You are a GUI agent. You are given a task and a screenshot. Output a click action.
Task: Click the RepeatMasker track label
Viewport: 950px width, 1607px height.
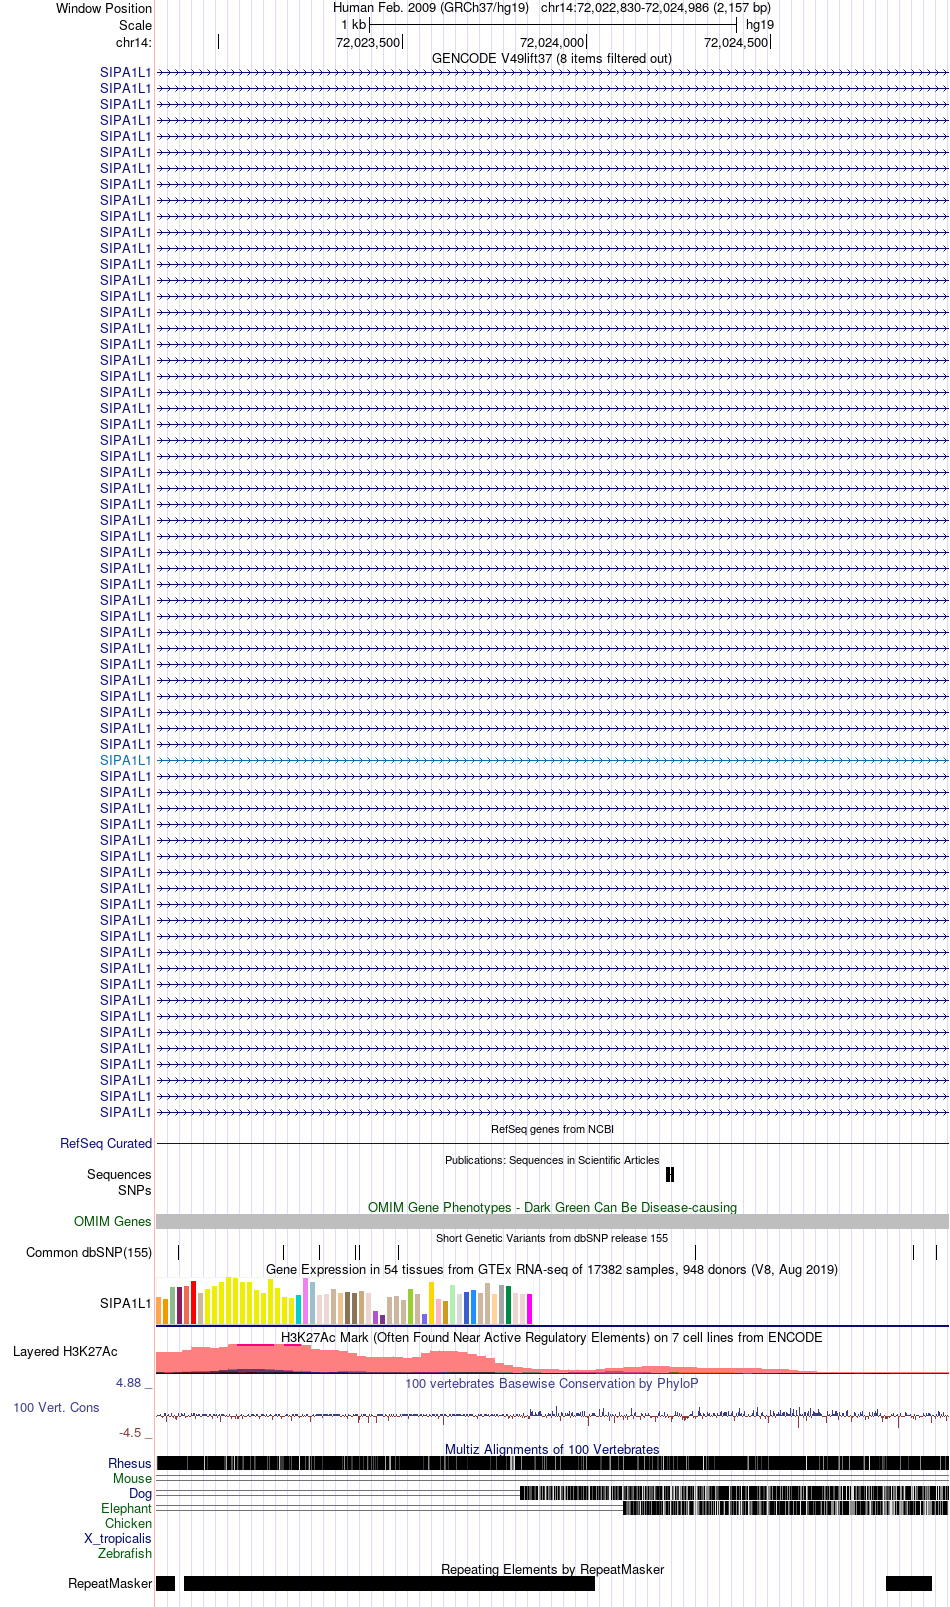[x=110, y=1583]
